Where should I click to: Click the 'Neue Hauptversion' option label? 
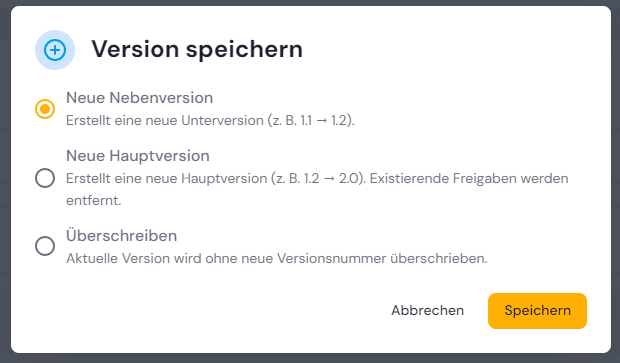click(x=138, y=156)
